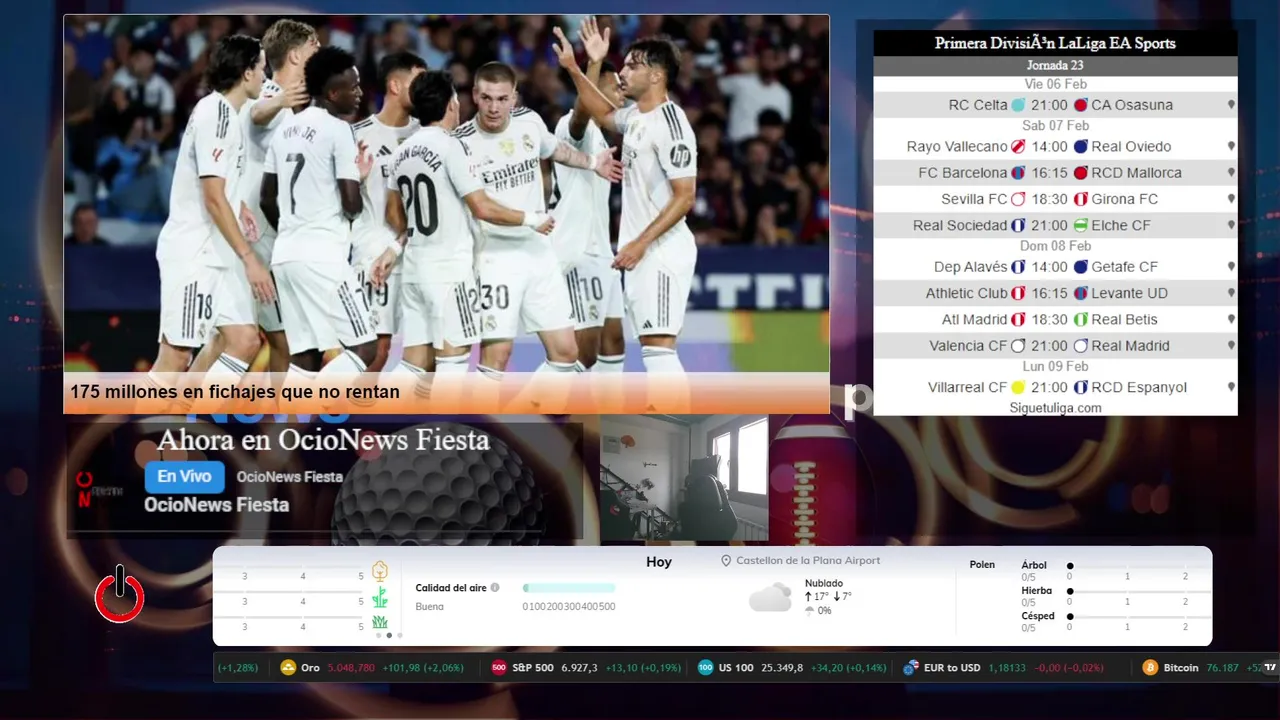Select the Rayo Vallecano crest icon

click(x=1018, y=146)
